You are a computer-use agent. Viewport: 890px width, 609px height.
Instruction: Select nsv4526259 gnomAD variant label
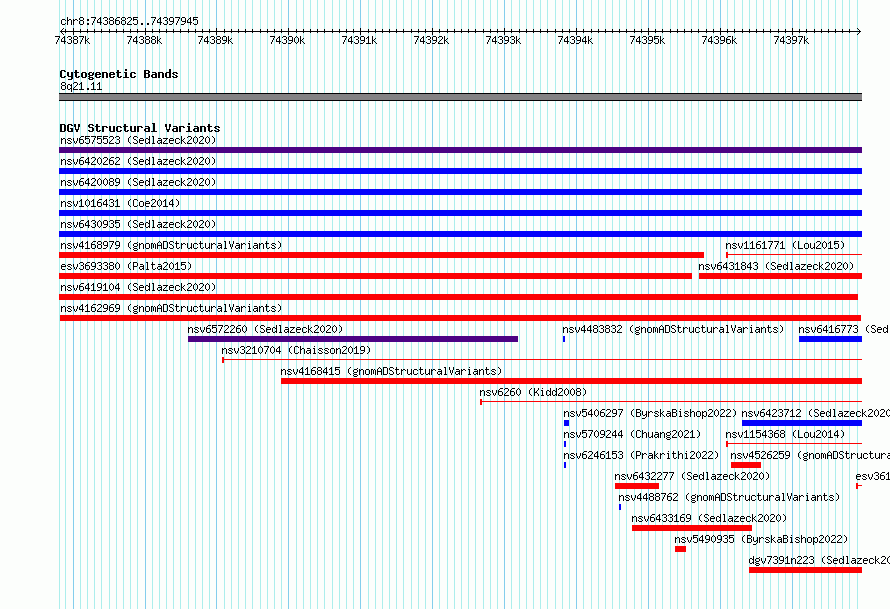click(x=809, y=455)
